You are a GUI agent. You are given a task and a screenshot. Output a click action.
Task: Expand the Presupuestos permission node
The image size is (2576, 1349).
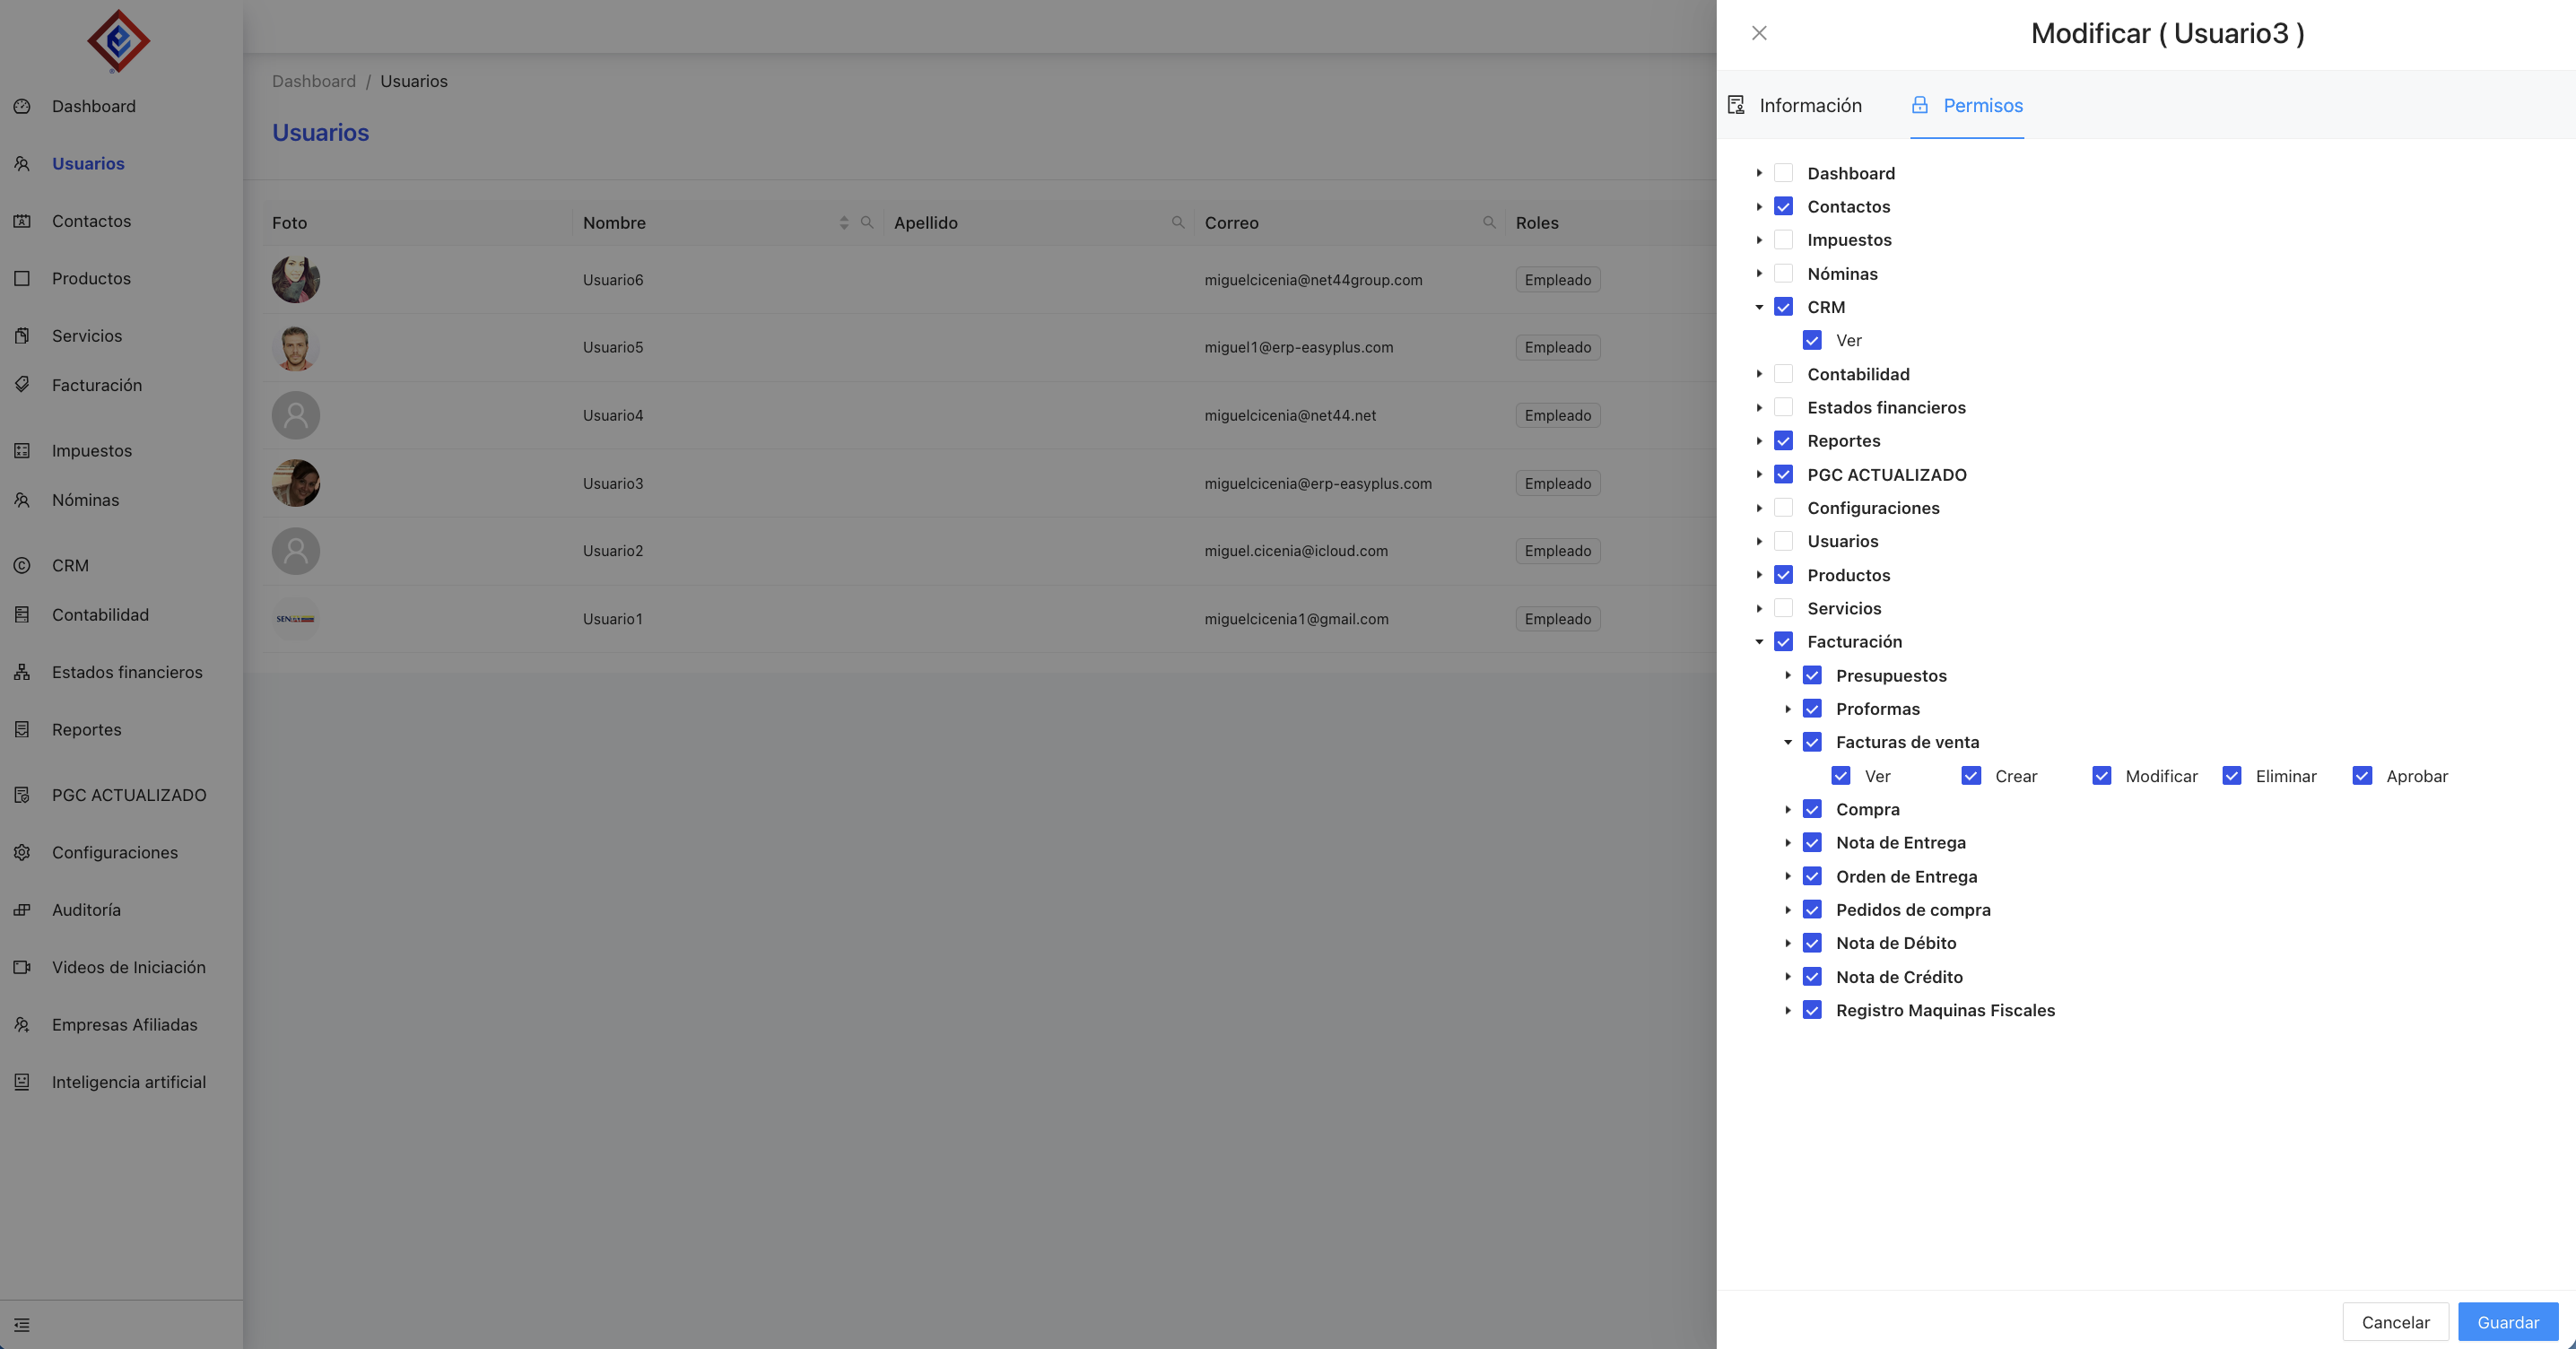pos(1788,676)
